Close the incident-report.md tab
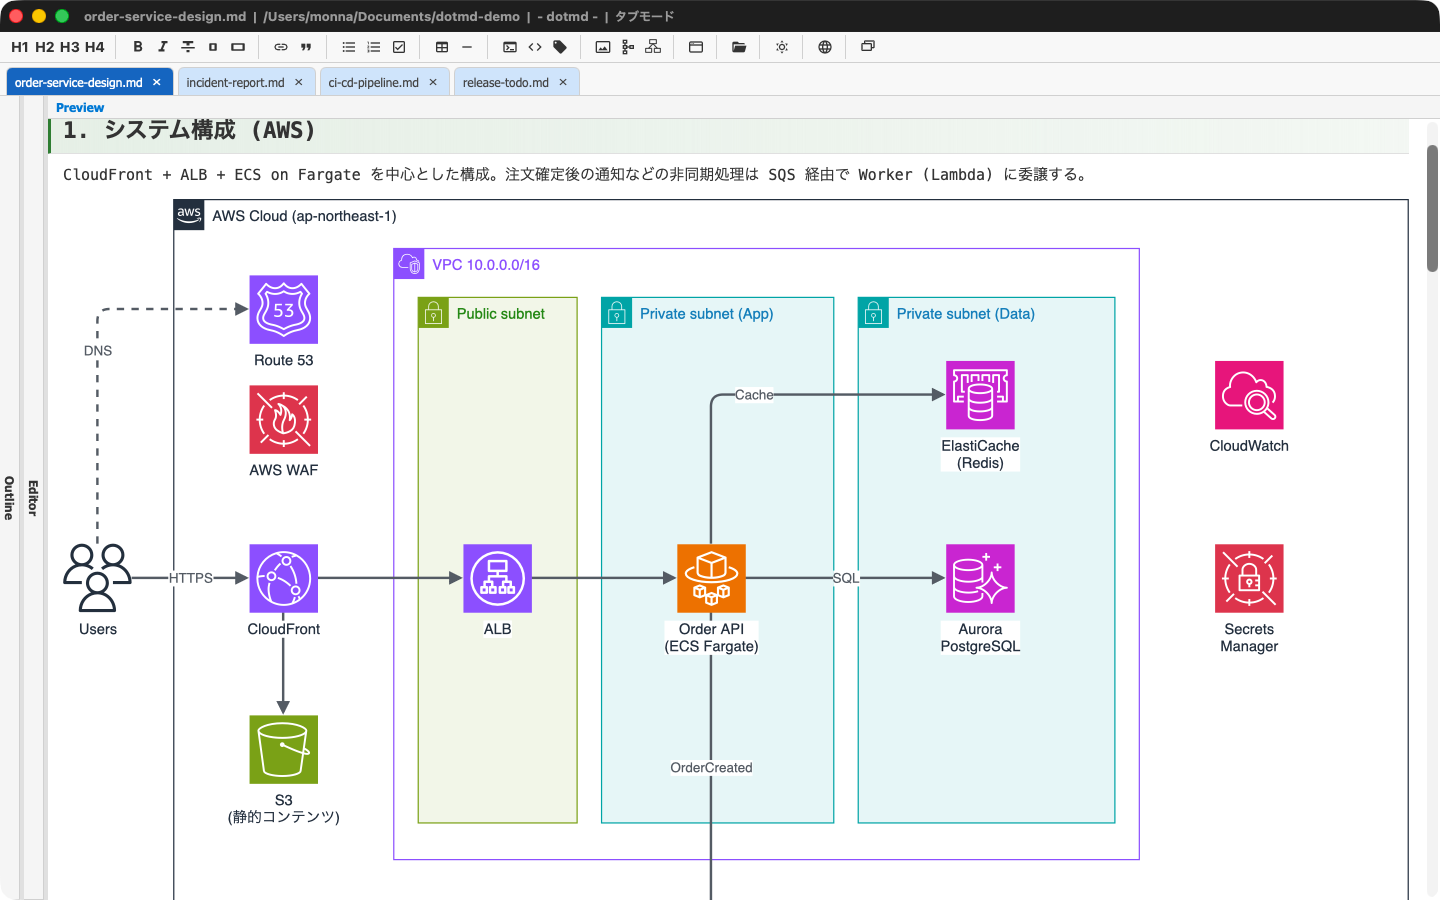Screen dimensions: 1440x900 point(299,83)
